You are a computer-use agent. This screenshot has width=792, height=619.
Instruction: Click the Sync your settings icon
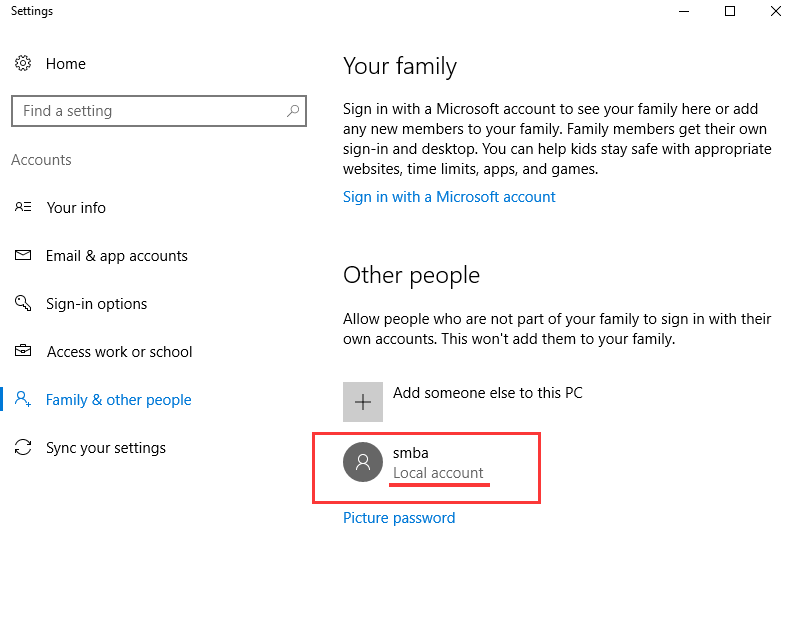tap(23, 447)
